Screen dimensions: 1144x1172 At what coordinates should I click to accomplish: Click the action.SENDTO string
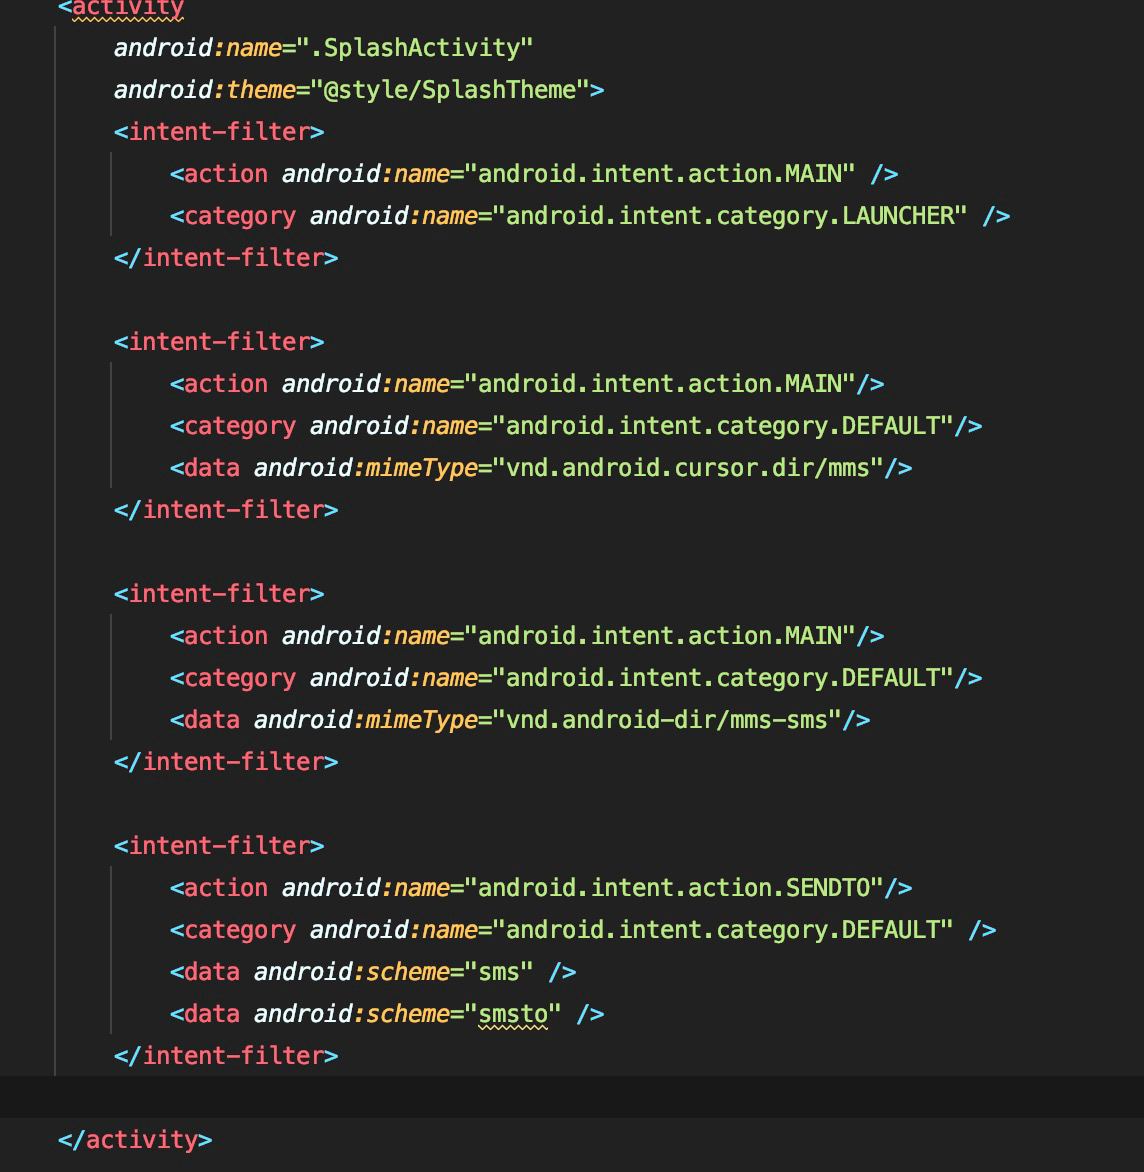click(673, 888)
